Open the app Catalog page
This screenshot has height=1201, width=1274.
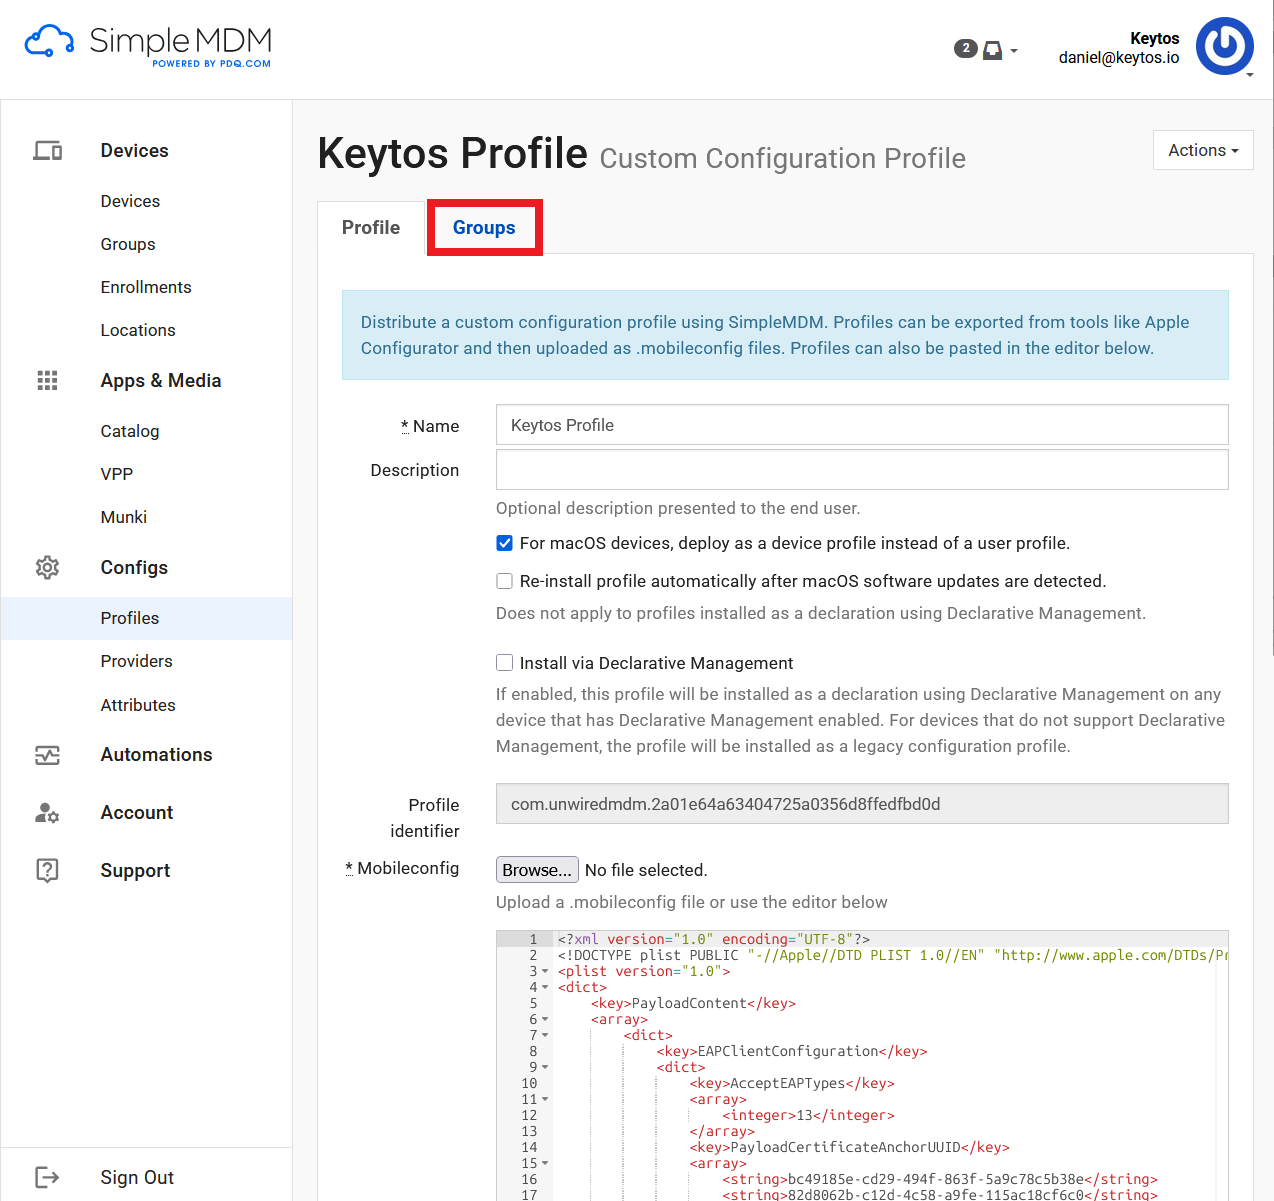(130, 432)
